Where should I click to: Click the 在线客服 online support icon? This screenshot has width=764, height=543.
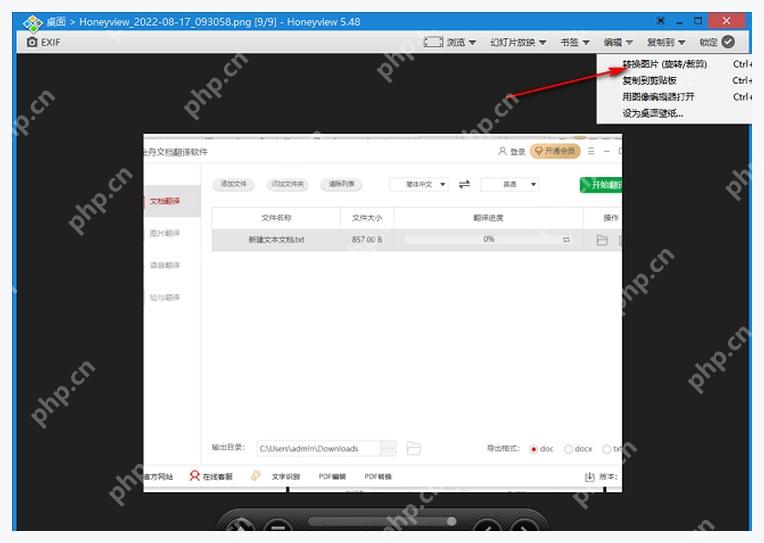194,476
